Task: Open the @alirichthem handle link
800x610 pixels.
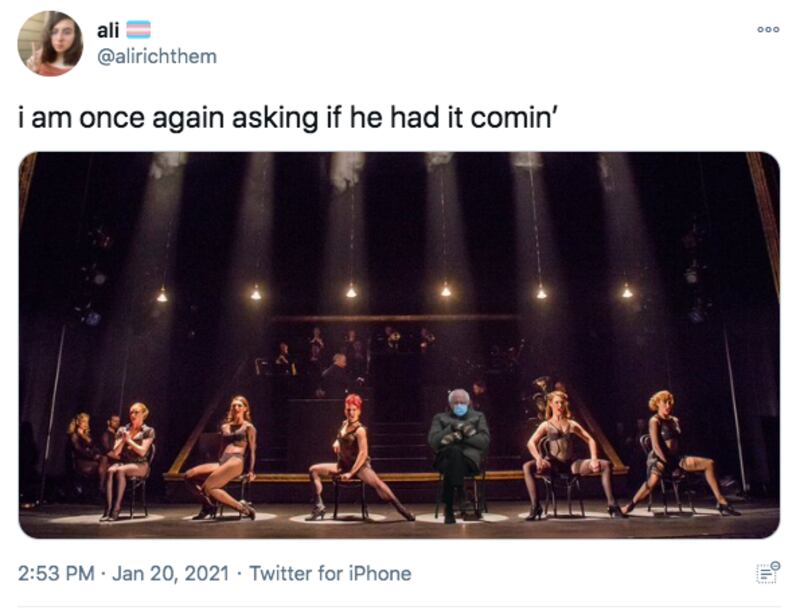Action: click(x=156, y=56)
